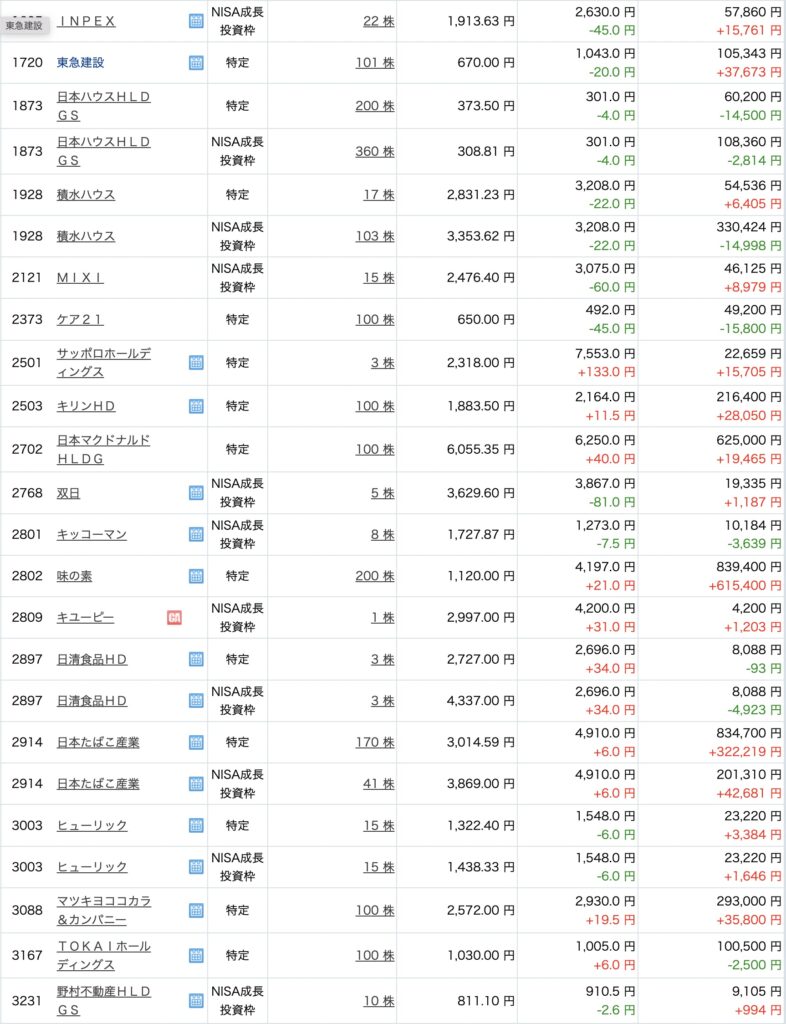Open the MIXI stock name link
786x1024 pixels.
point(80,277)
